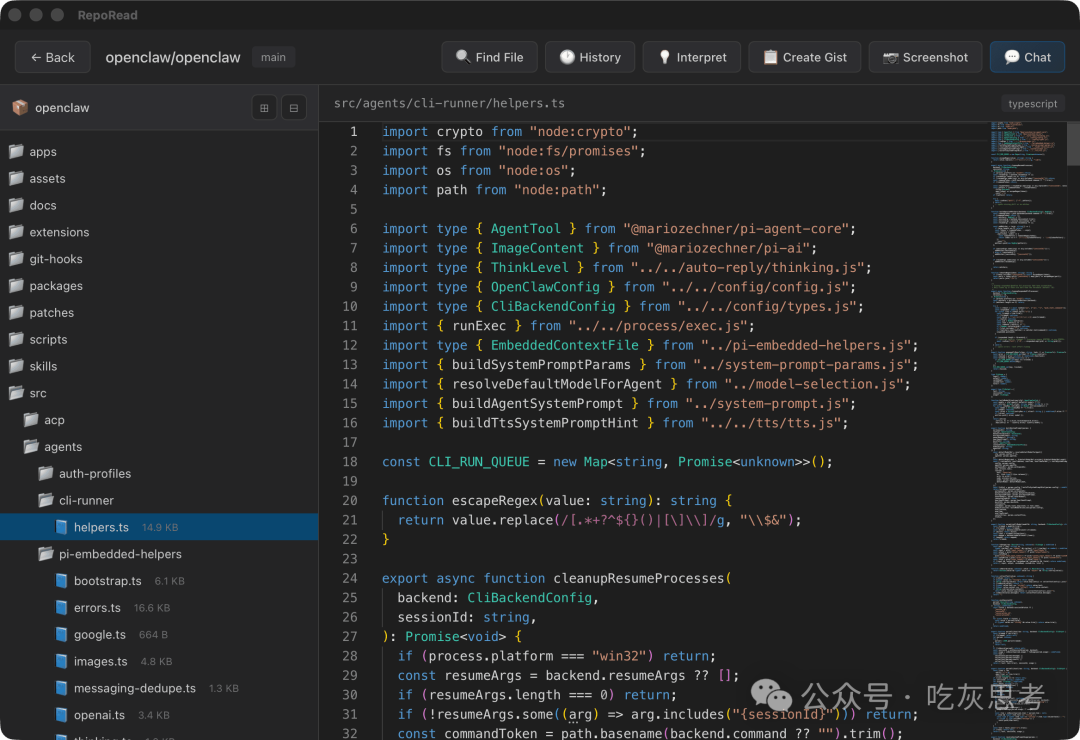
Task: Open the assets folder
Action: click(x=159, y=178)
